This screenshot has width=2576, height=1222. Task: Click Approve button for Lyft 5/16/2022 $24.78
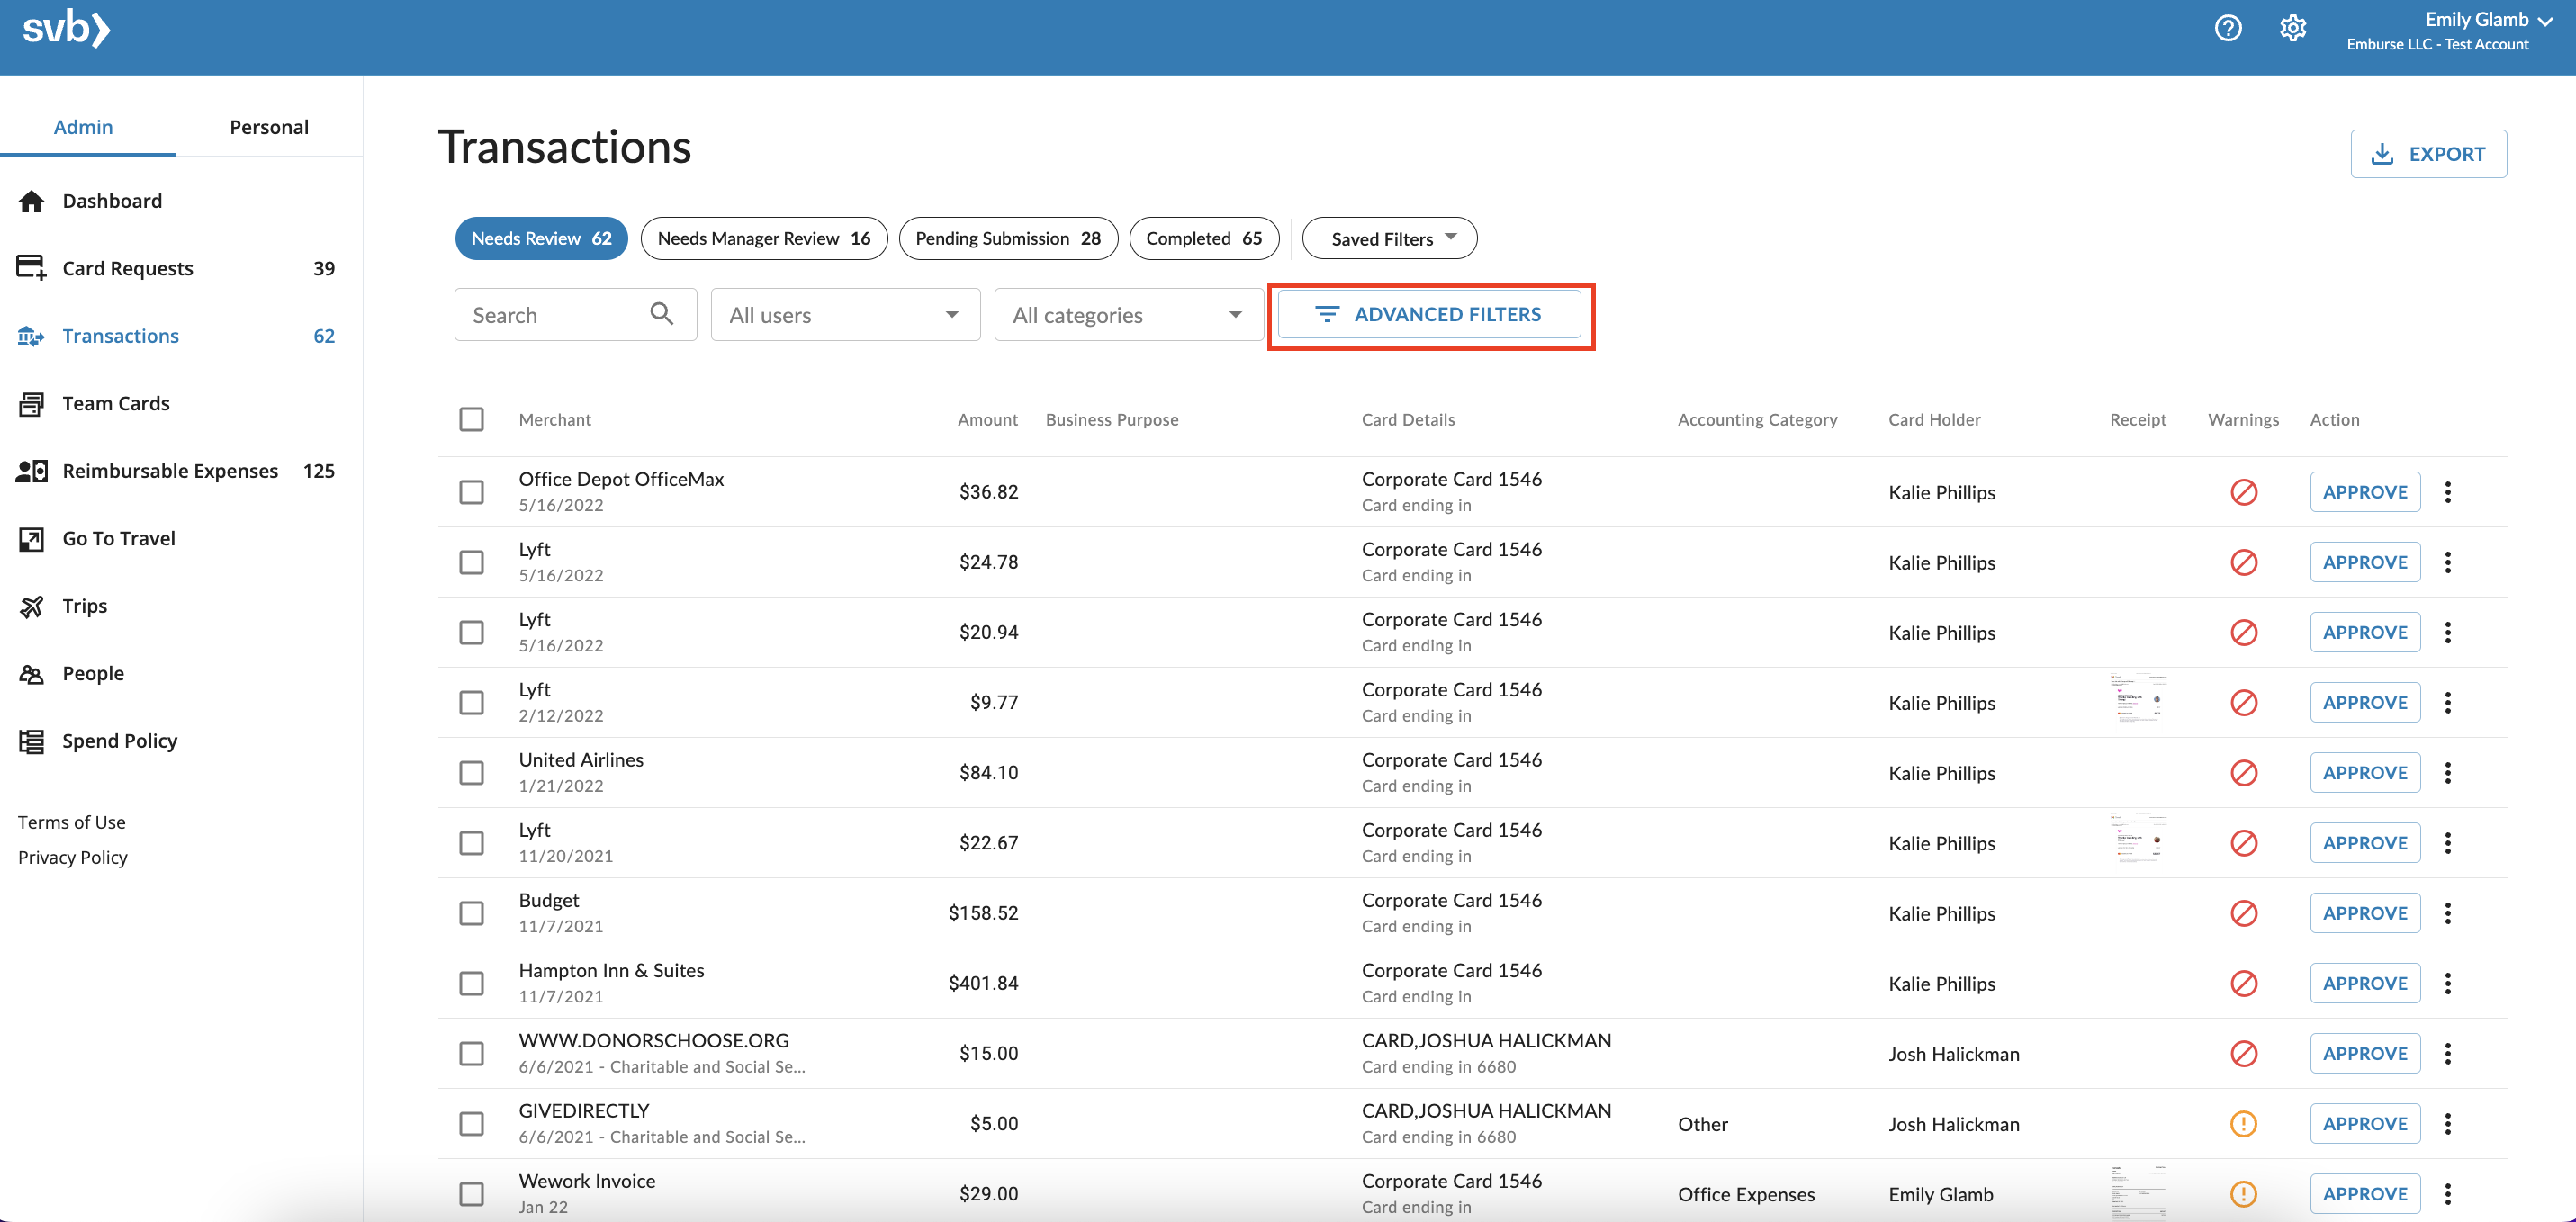click(x=2364, y=562)
